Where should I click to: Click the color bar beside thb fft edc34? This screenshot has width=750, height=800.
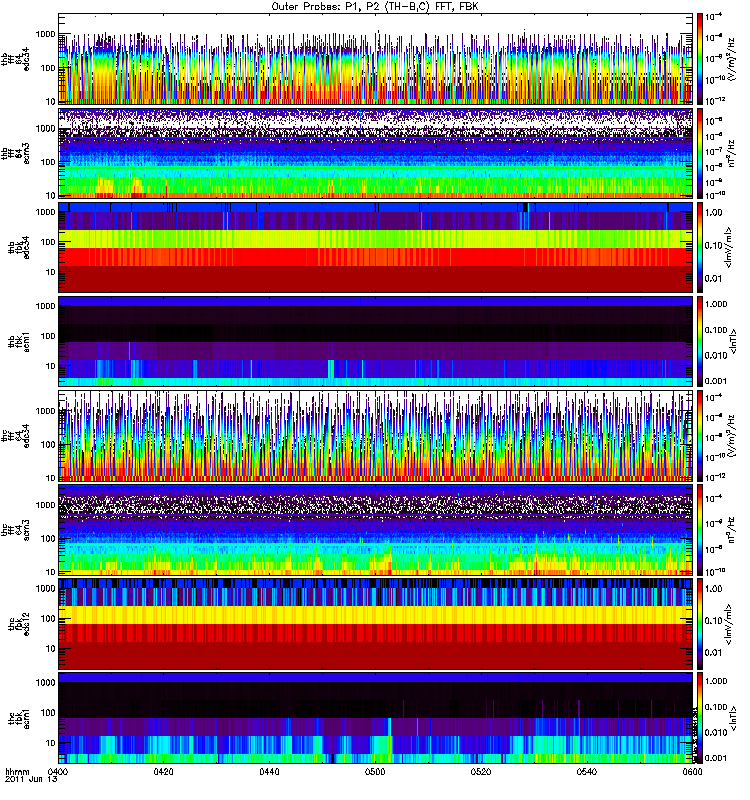point(701,58)
